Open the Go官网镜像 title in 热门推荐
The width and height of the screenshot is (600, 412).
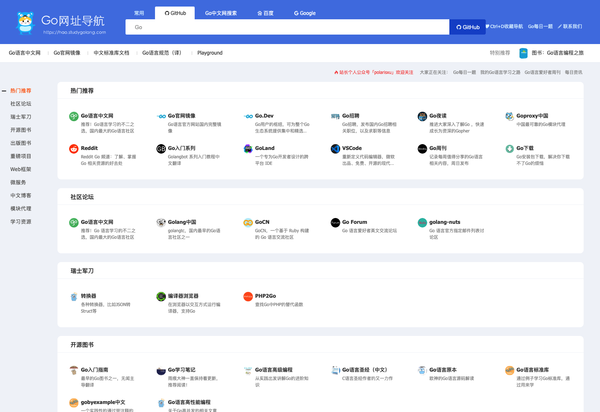pos(182,116)
